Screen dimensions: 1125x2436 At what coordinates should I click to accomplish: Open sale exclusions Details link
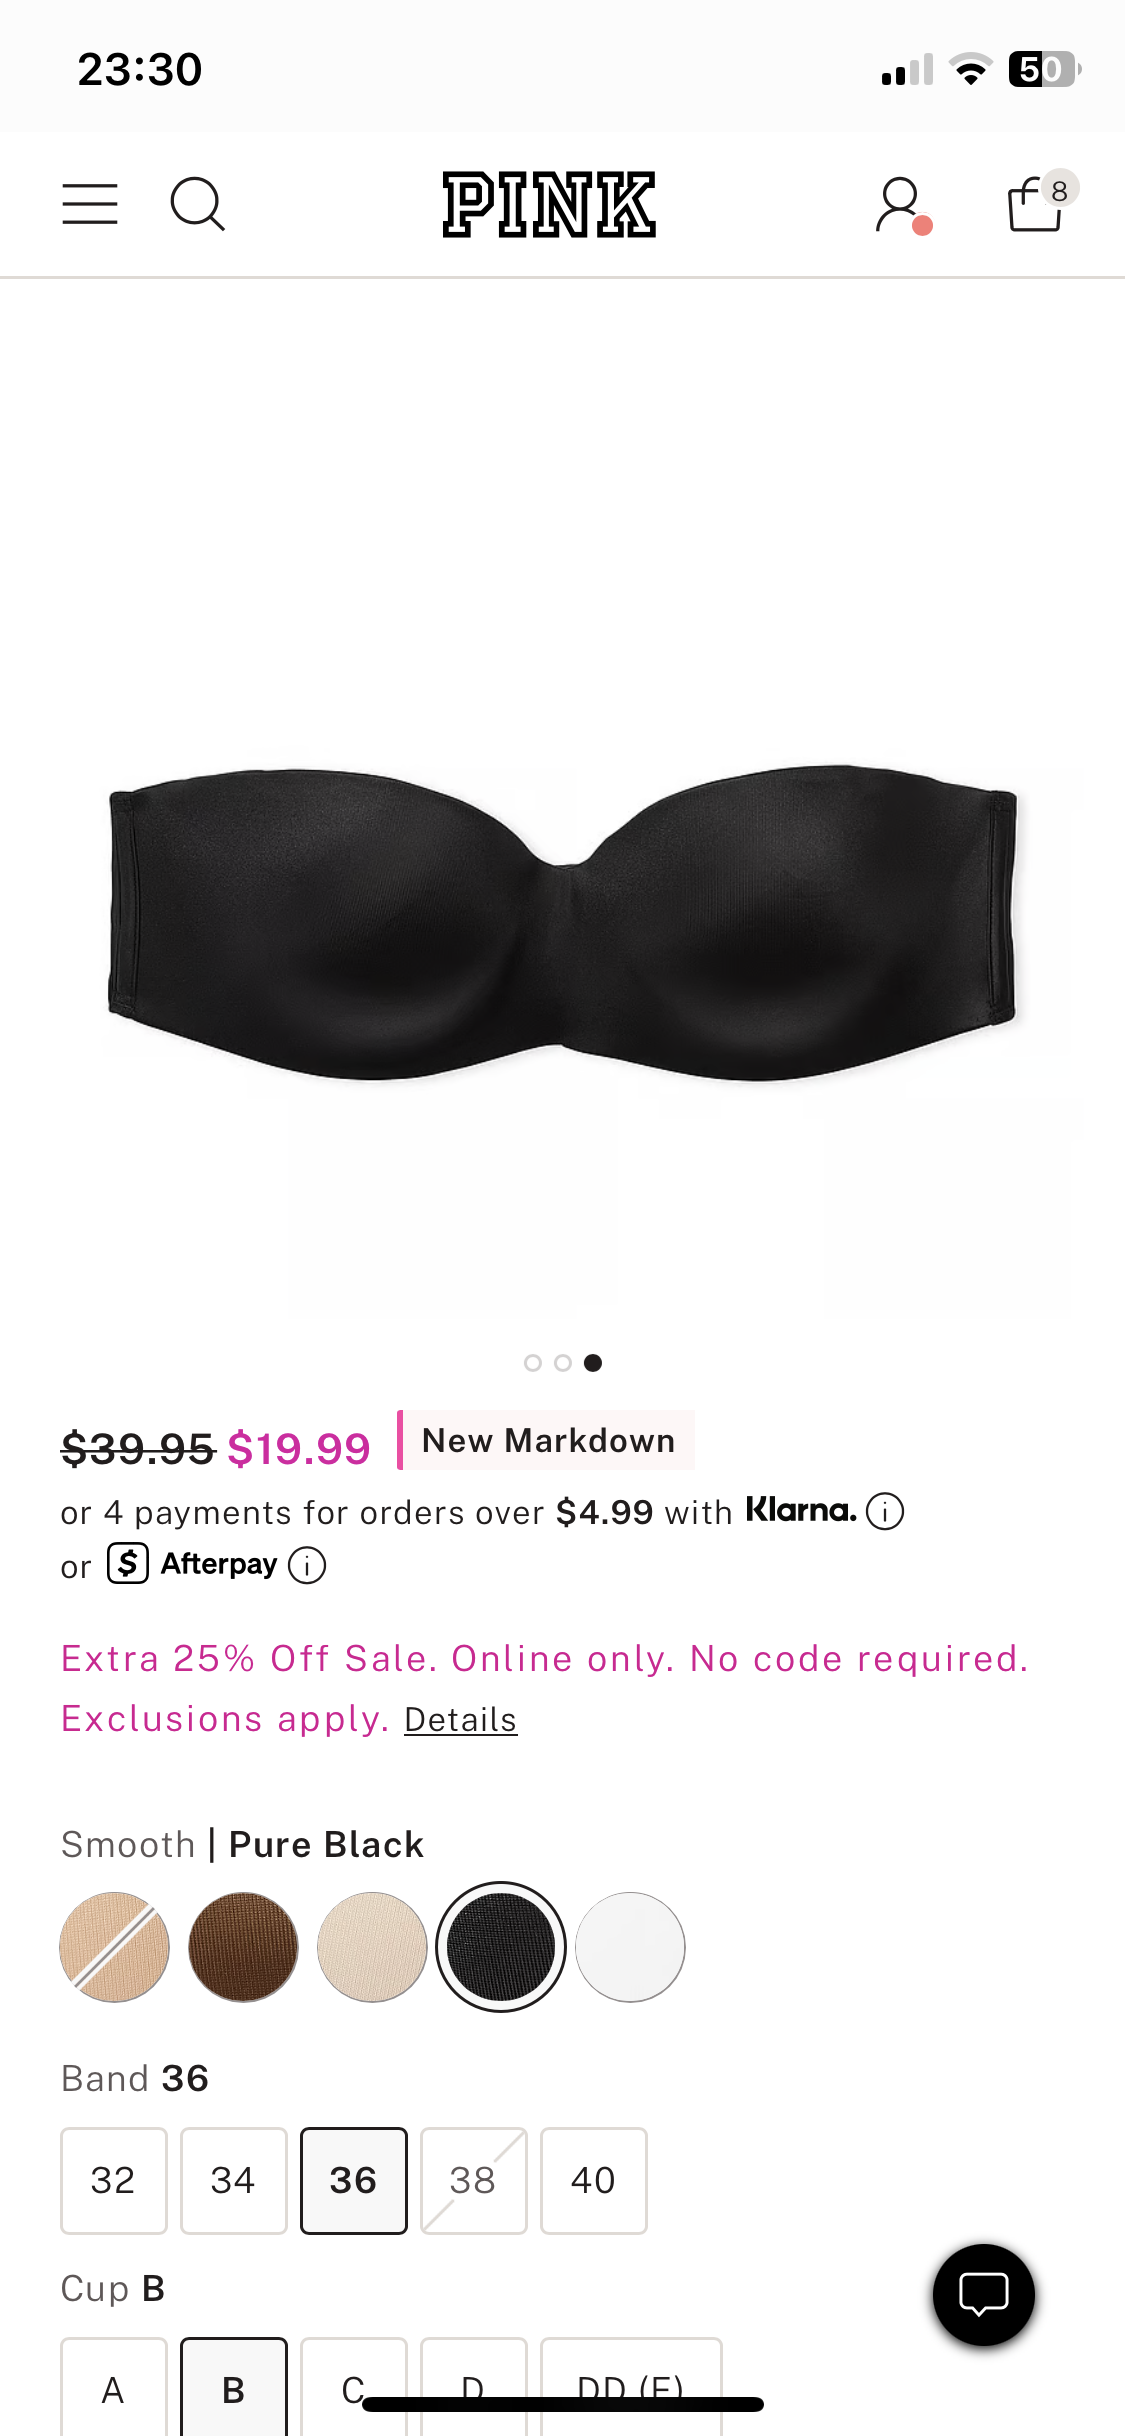(x=461, y=1719)
